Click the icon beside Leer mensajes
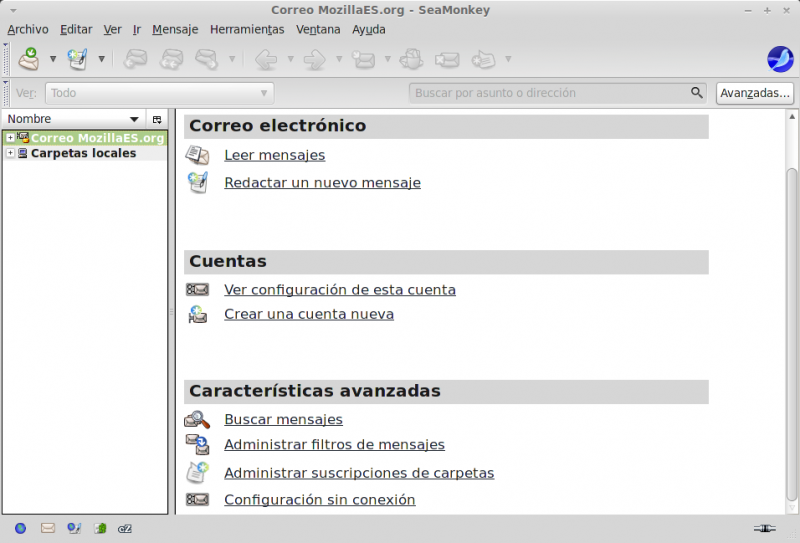Image resolution: width=800 pixels, height=543 pixels. [x=197, y=155]
